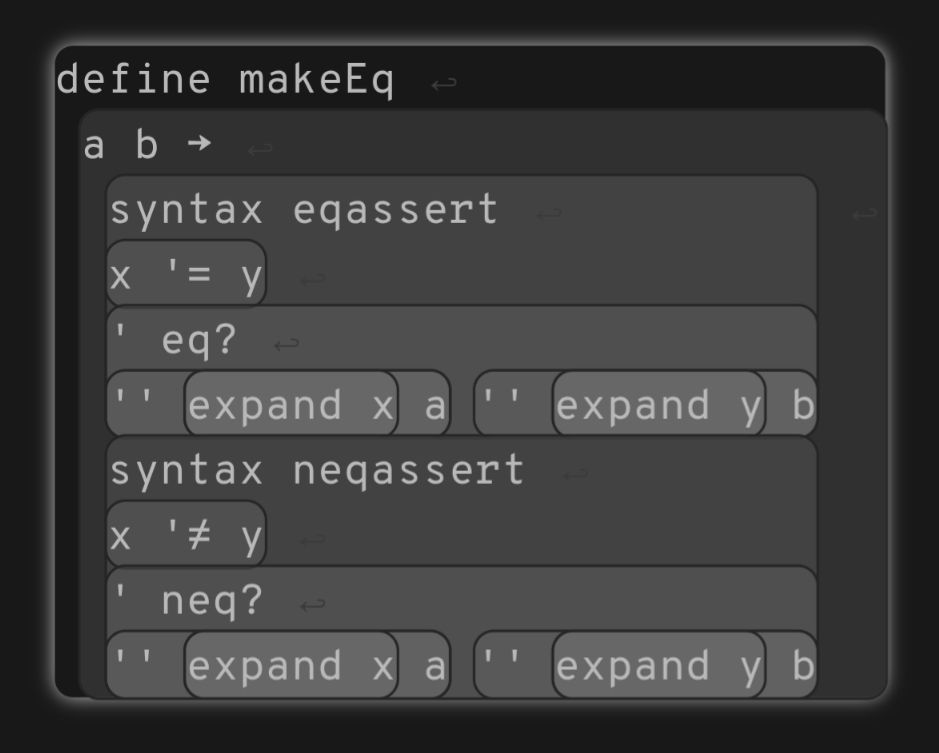
Task: Click the "expand y" block under eq?
Action: 658,405
